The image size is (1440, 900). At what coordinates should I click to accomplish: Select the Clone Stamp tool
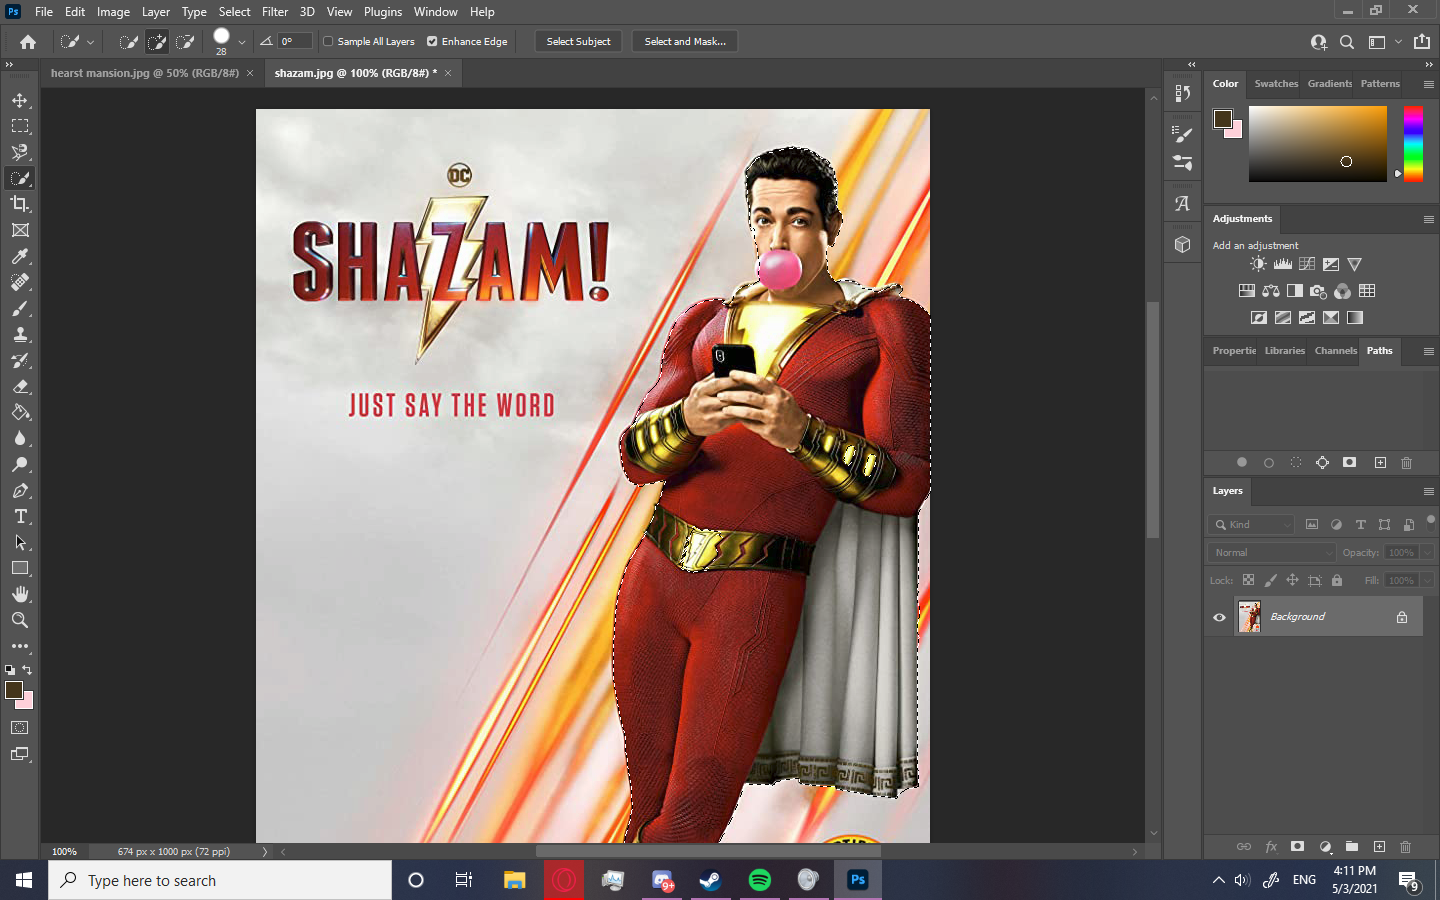[x=20, y=334]
